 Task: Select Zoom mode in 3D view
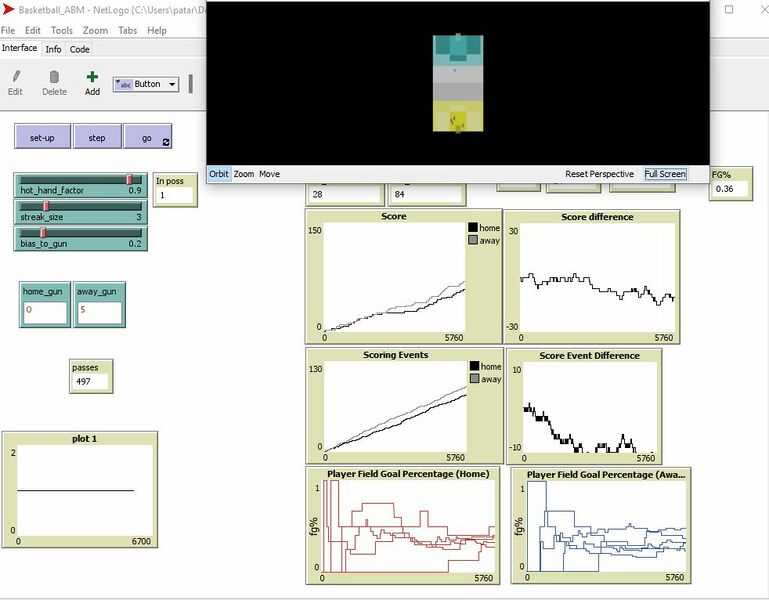click(244, 174)
